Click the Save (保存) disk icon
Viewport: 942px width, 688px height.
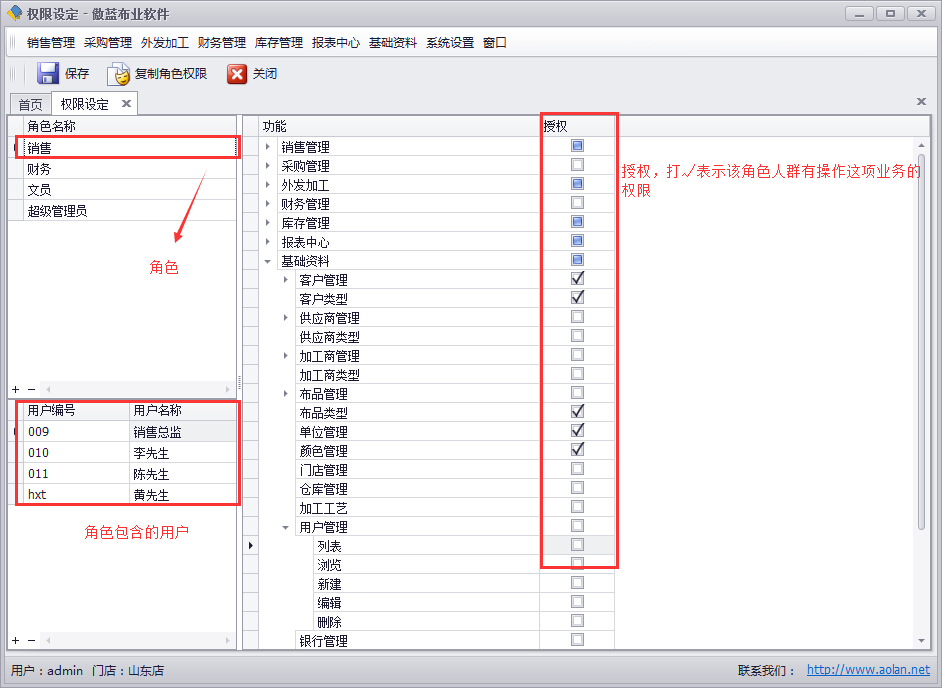tap(47, 72)
